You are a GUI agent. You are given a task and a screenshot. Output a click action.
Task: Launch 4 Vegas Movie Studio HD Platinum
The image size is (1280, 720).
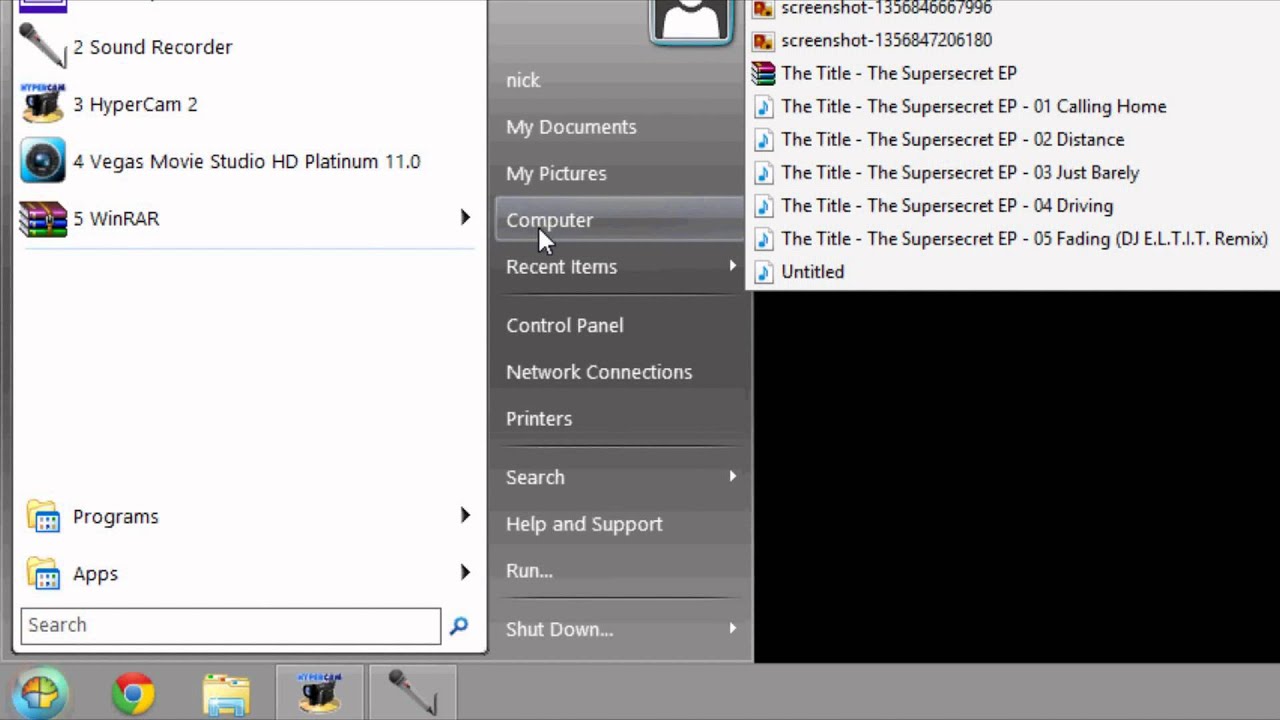tap(246, 161)
